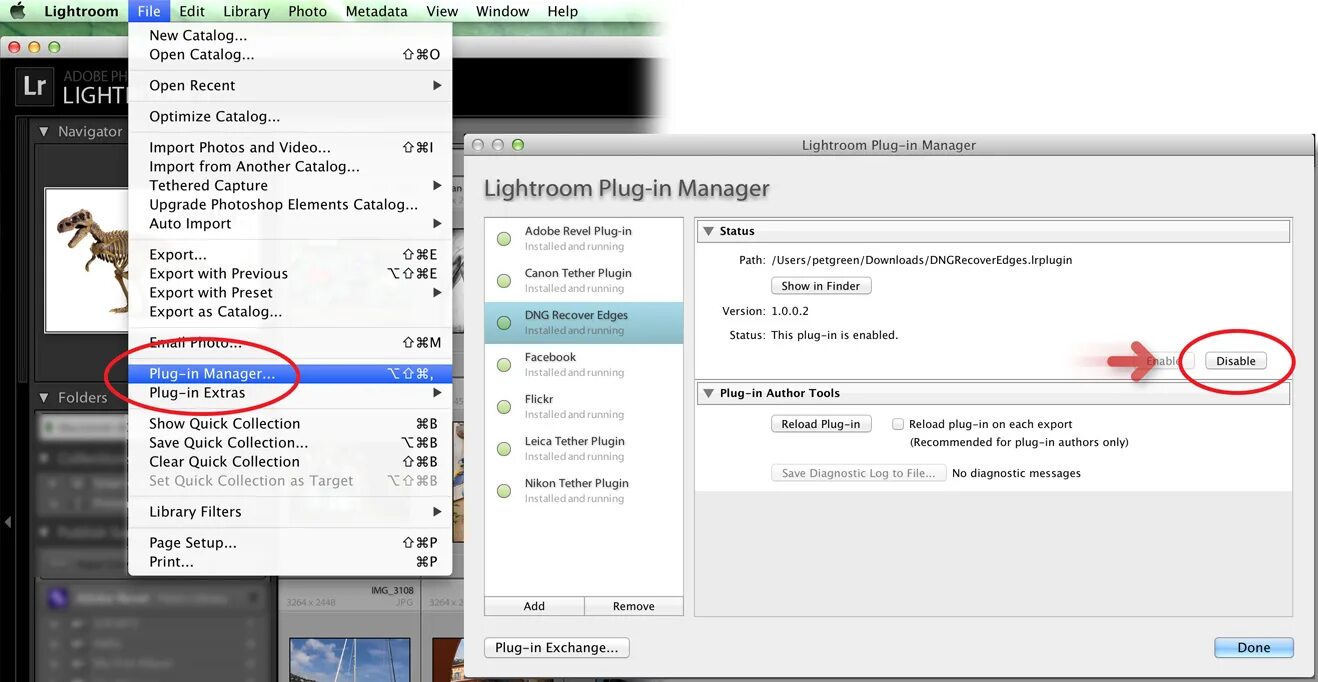Choose Import Photos and Video...
Image resolution: width=1318 pixels, height=682 pixels.
(x=290, y=147)
